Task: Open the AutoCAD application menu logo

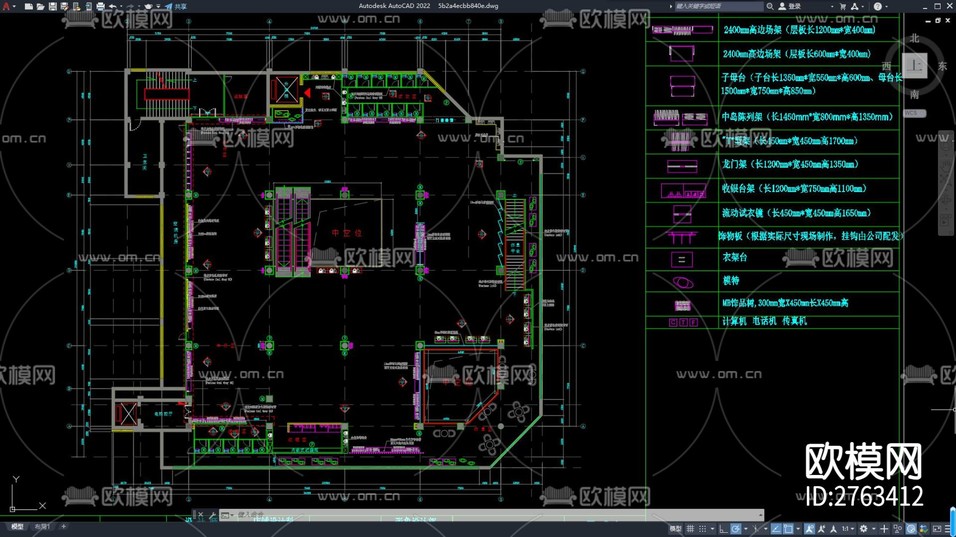Action: pyautogui.click(x=6, y=6)
